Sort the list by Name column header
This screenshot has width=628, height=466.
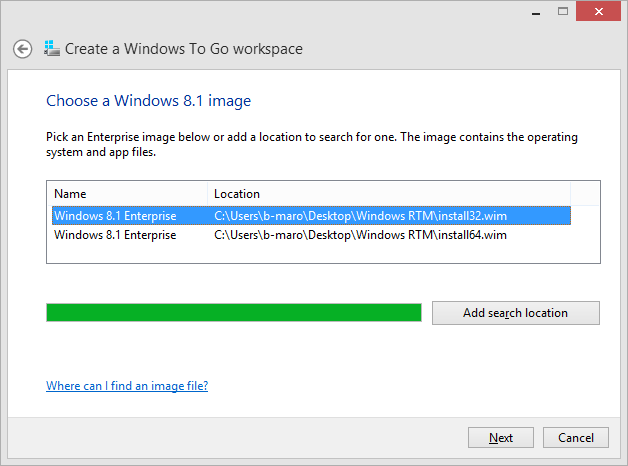click(127, 193)
